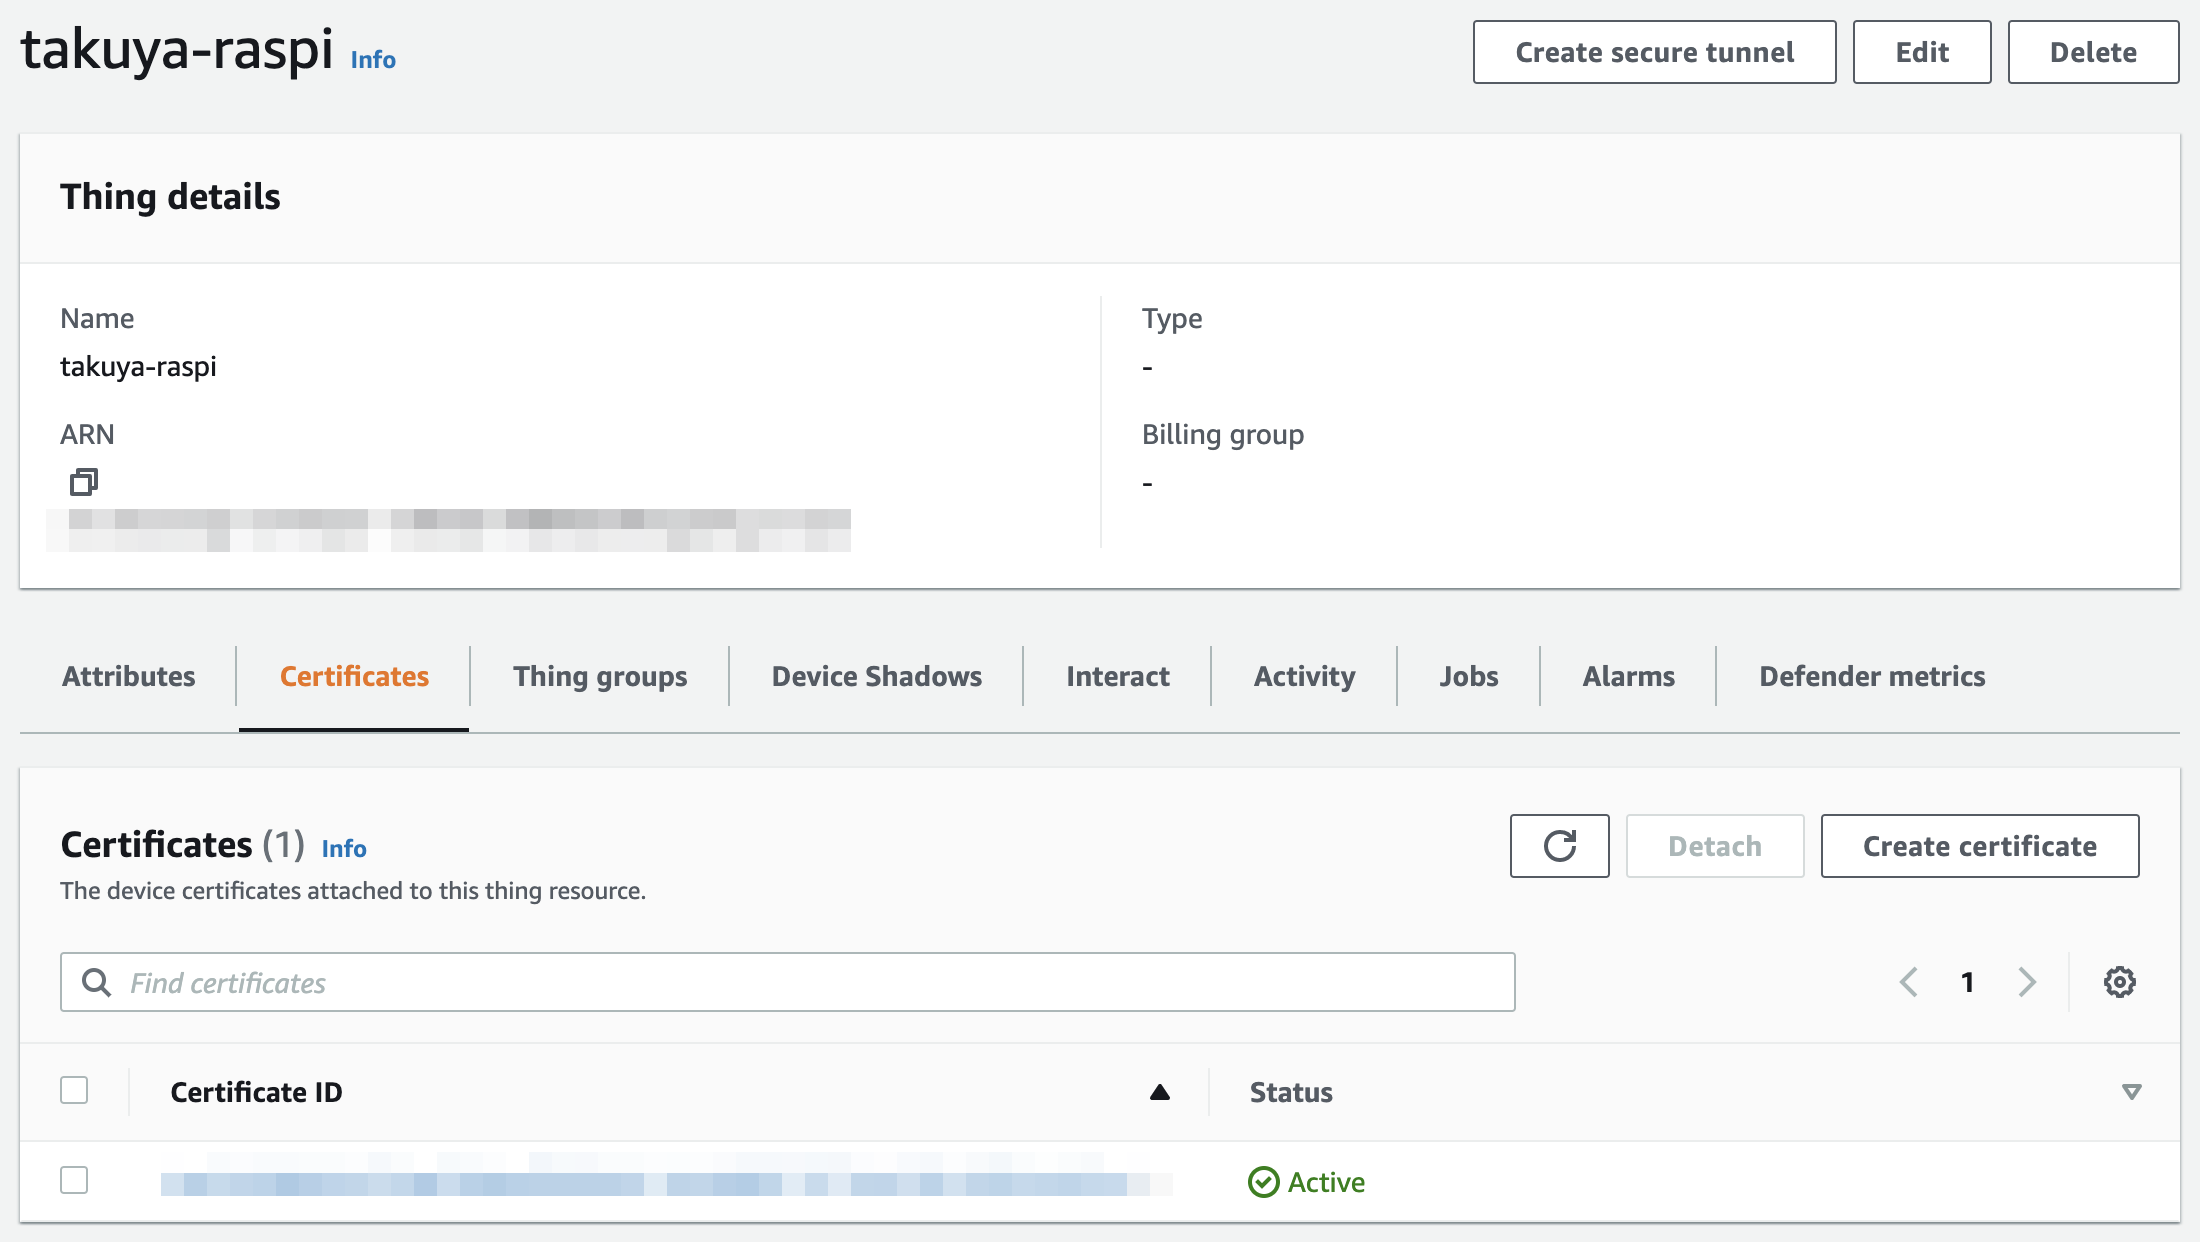Click Create certificate
The image size is (2200, 1242).
(1979, 846)
